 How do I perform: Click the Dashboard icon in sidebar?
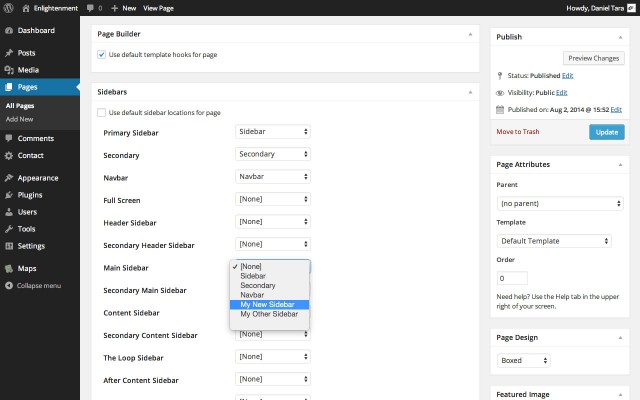pyautogui.click(x=9, y=31)
